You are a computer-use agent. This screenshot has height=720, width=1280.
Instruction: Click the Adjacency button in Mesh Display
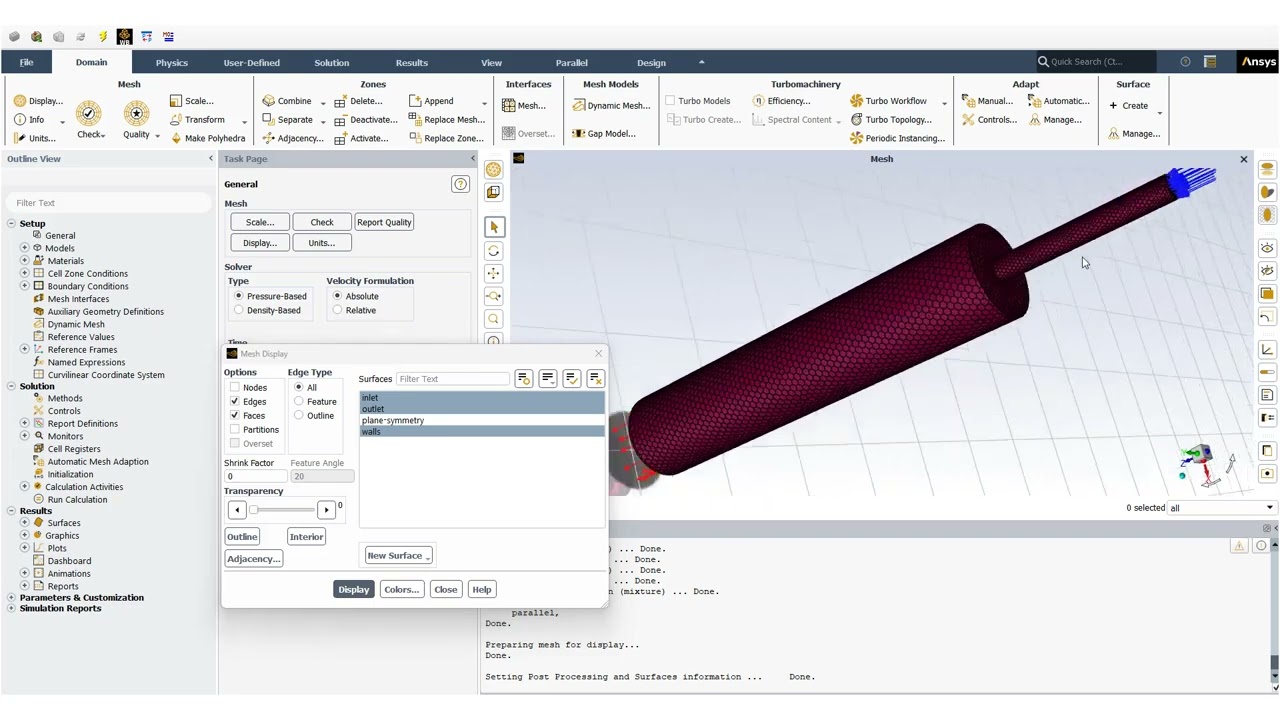coord(254,559)
